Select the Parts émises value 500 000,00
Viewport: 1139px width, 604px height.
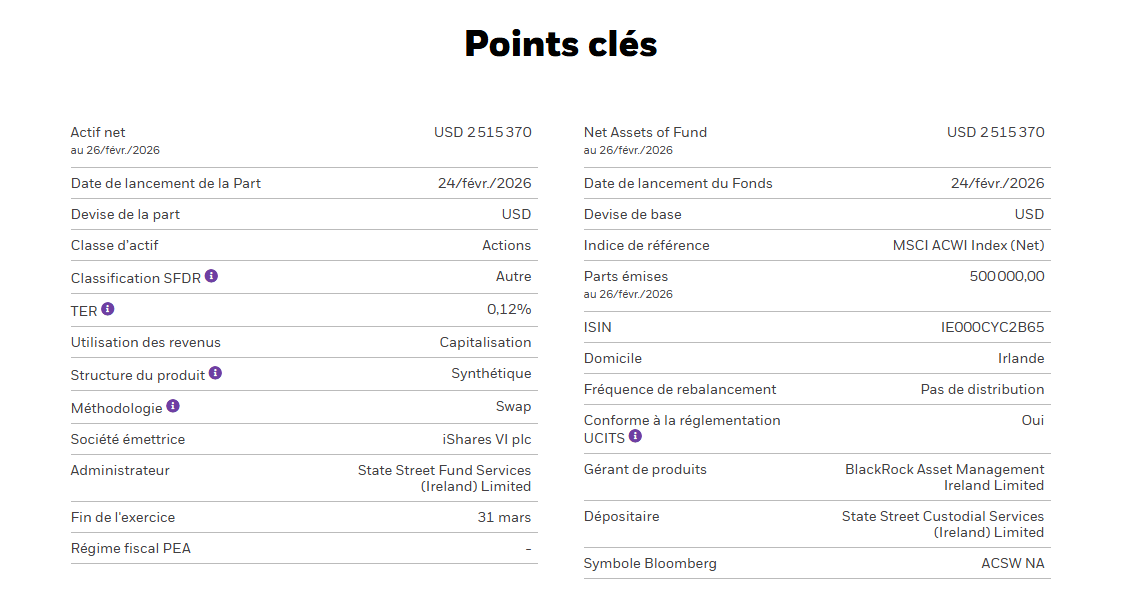[x=1007, y=276]
